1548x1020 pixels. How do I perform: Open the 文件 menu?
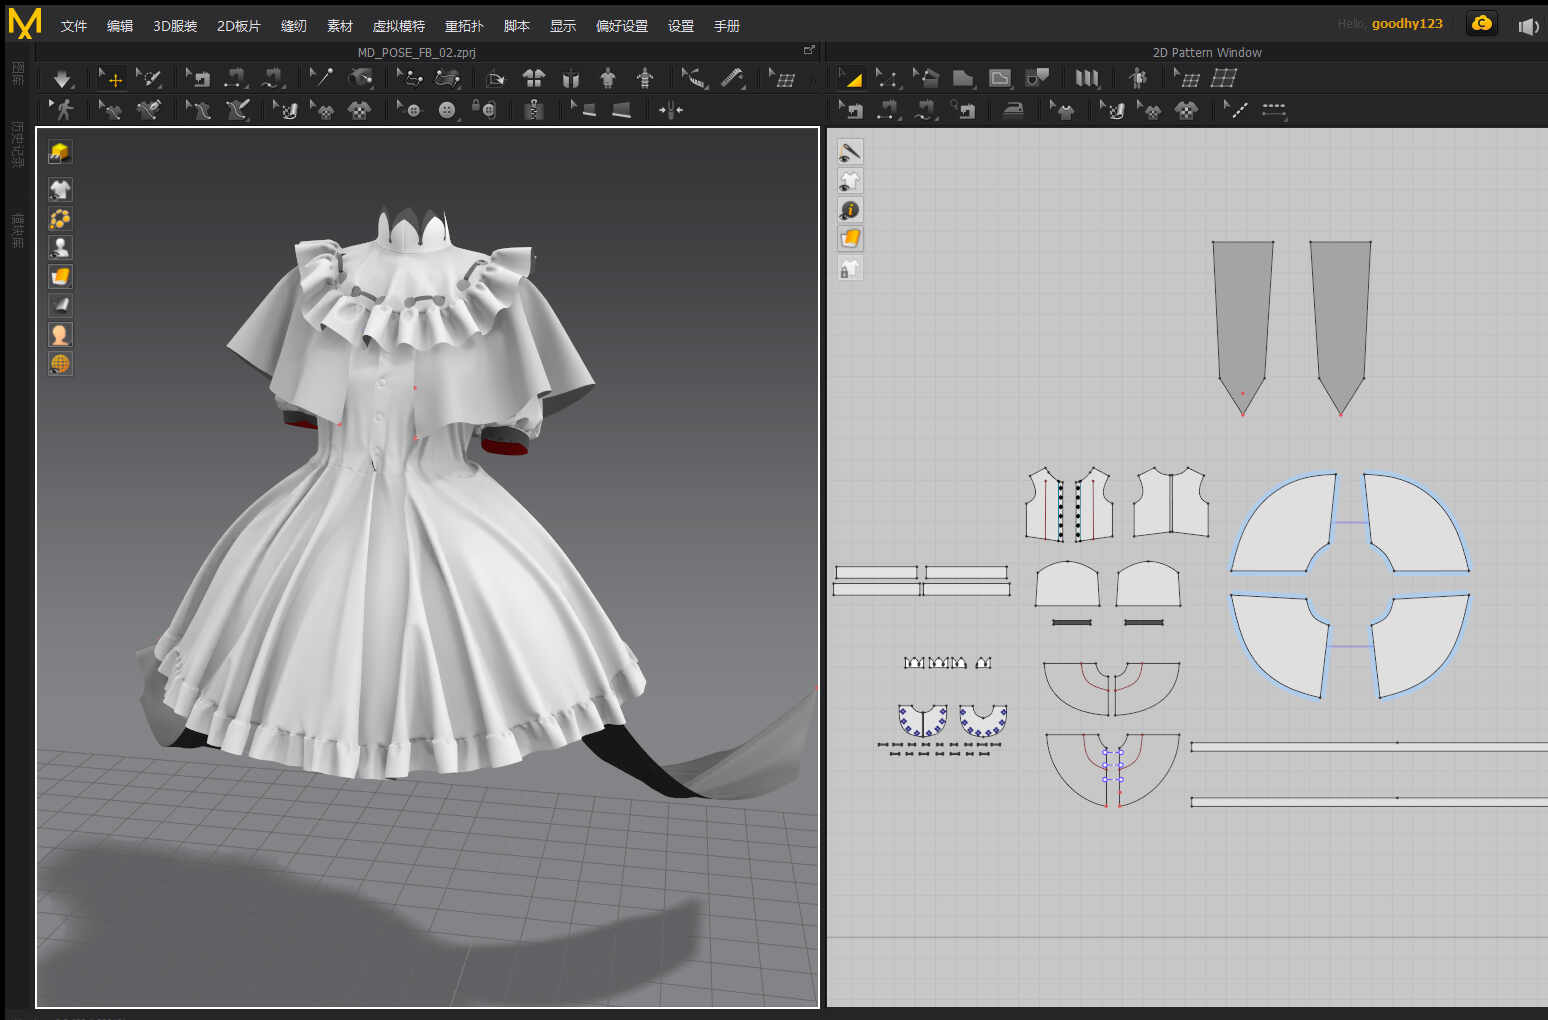tap(74, 26)
